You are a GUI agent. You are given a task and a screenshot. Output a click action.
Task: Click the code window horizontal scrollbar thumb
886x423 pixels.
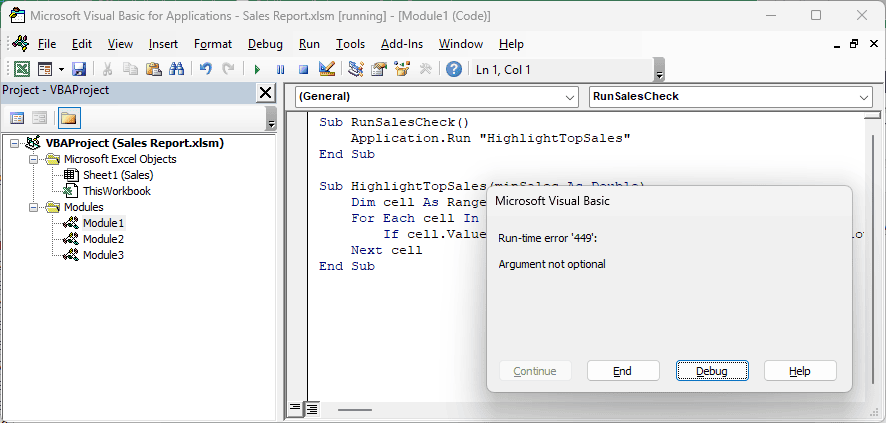pyautogui.click(x=354, y=409)
